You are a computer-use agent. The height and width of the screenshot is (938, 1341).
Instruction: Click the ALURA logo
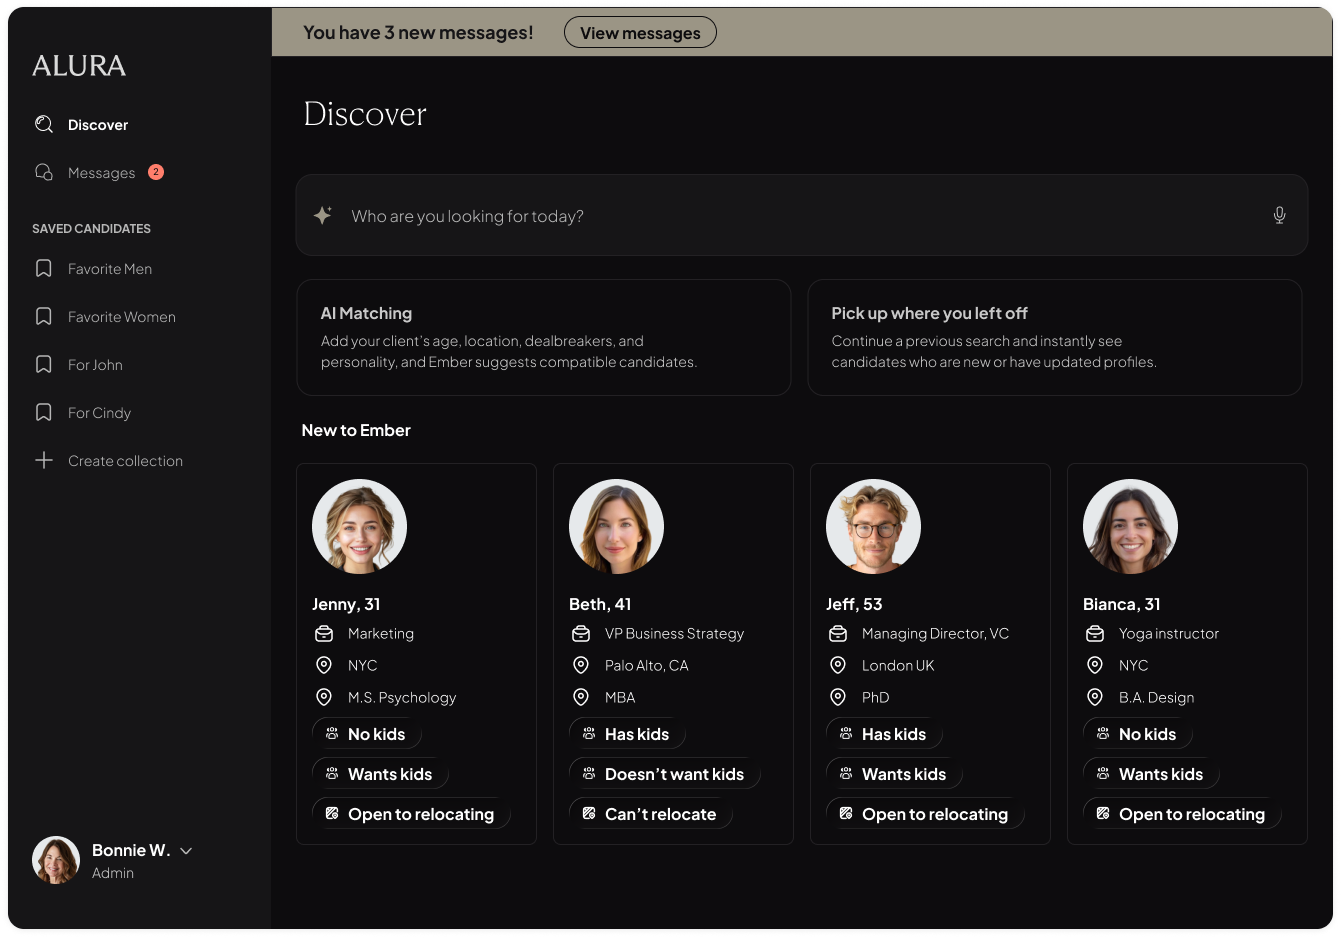[79, 66]
